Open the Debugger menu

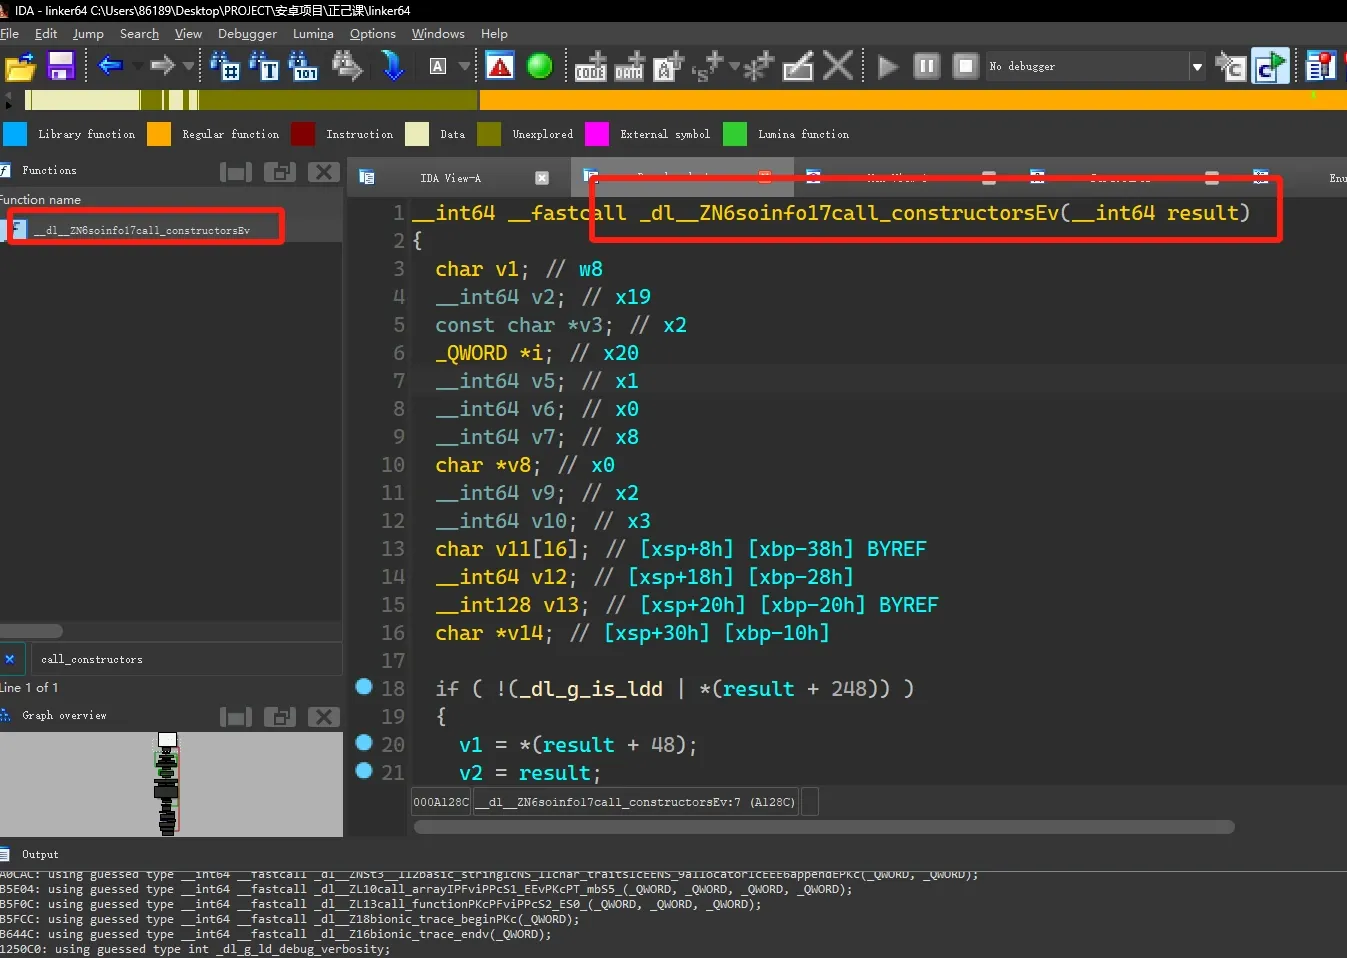[247, 34]
